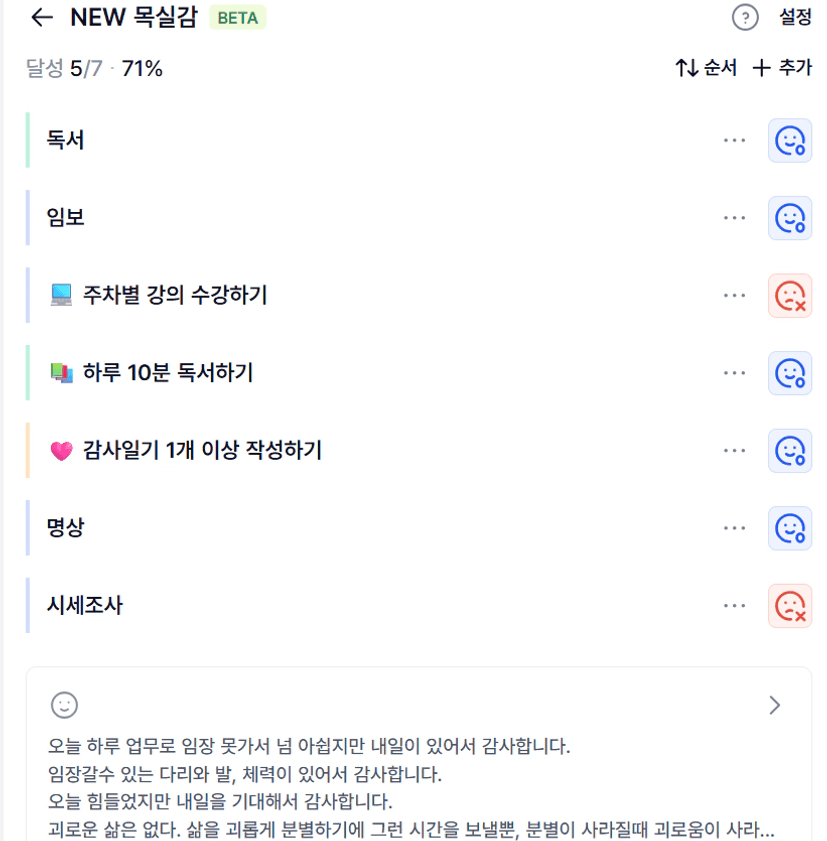The width and height of the screenshot is (827, 841).
Task: Toggle 하루 10분 독서하기 status face
Action: (790, 373)
